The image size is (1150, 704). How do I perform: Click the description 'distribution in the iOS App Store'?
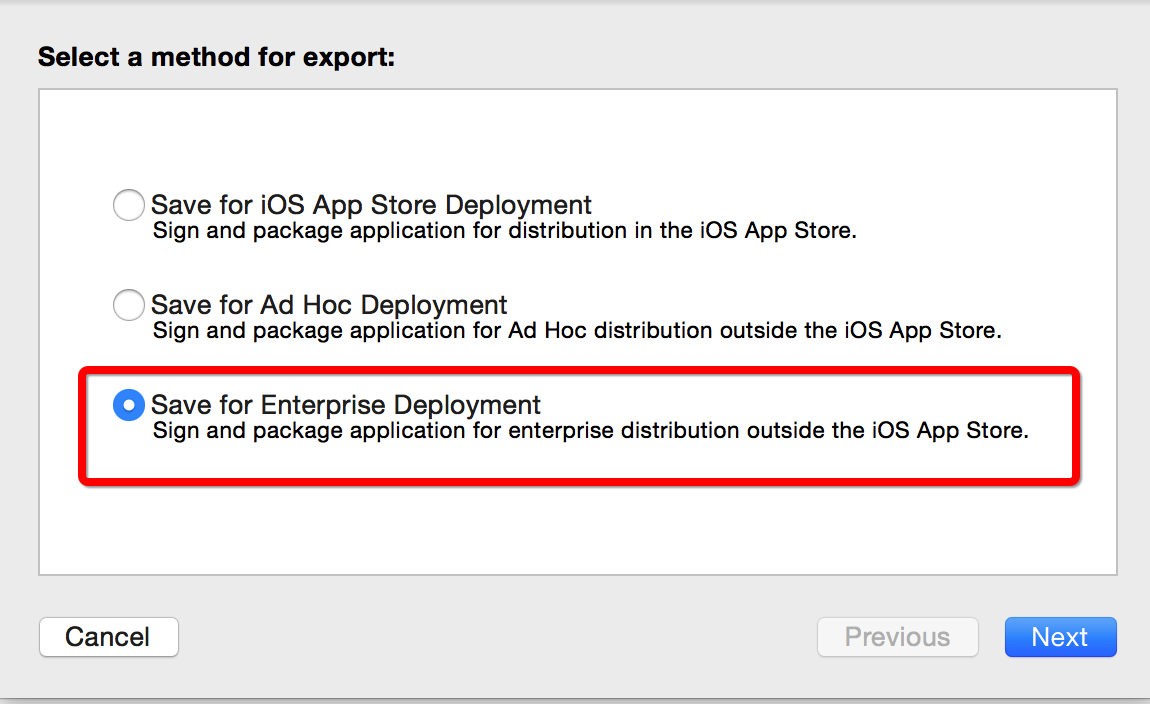(681, 230)
